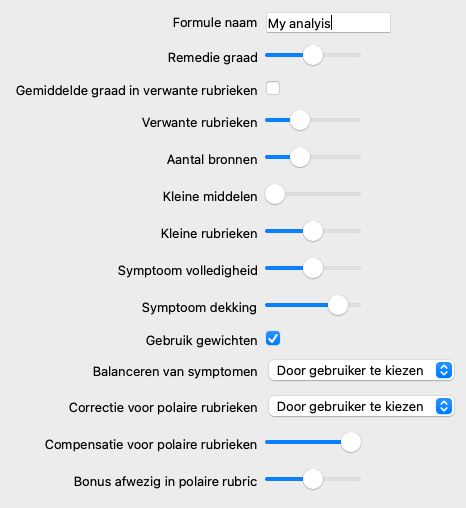This screenshot has width=466, height=508.
Task: Click the Gebruik gewichten label
Action: [x=202, y=341]
